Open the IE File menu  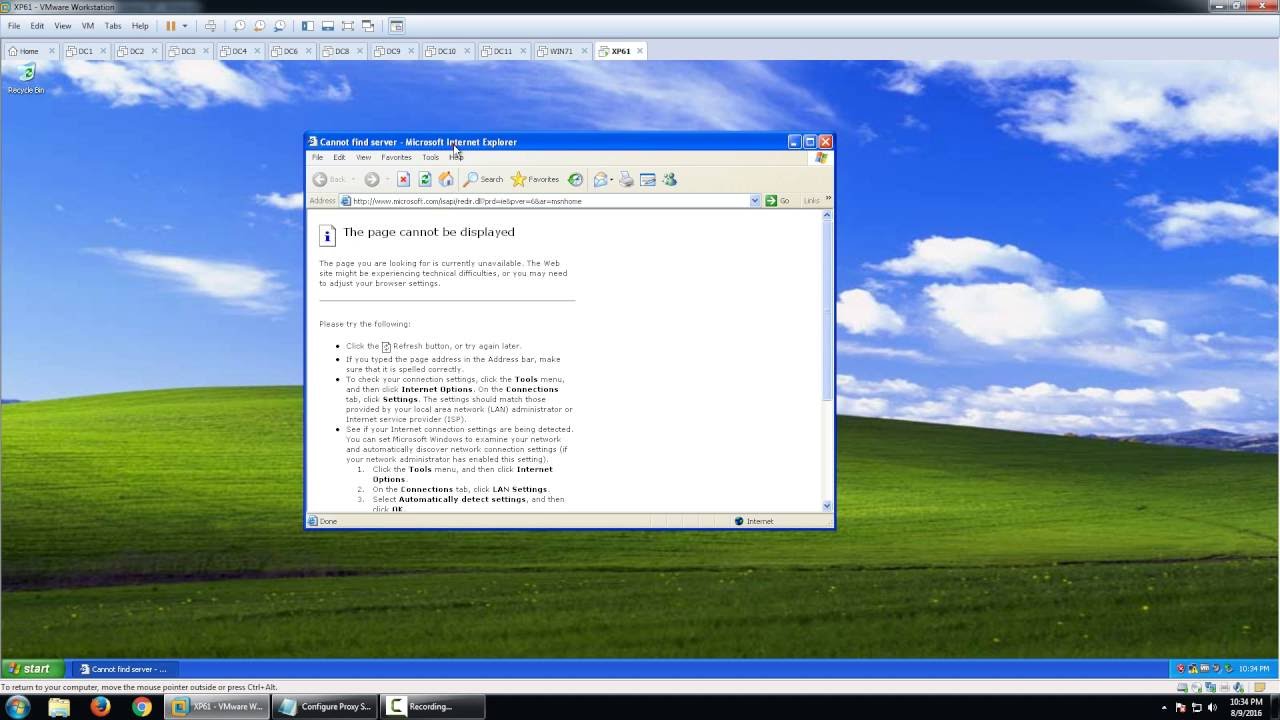click(317, 157)
